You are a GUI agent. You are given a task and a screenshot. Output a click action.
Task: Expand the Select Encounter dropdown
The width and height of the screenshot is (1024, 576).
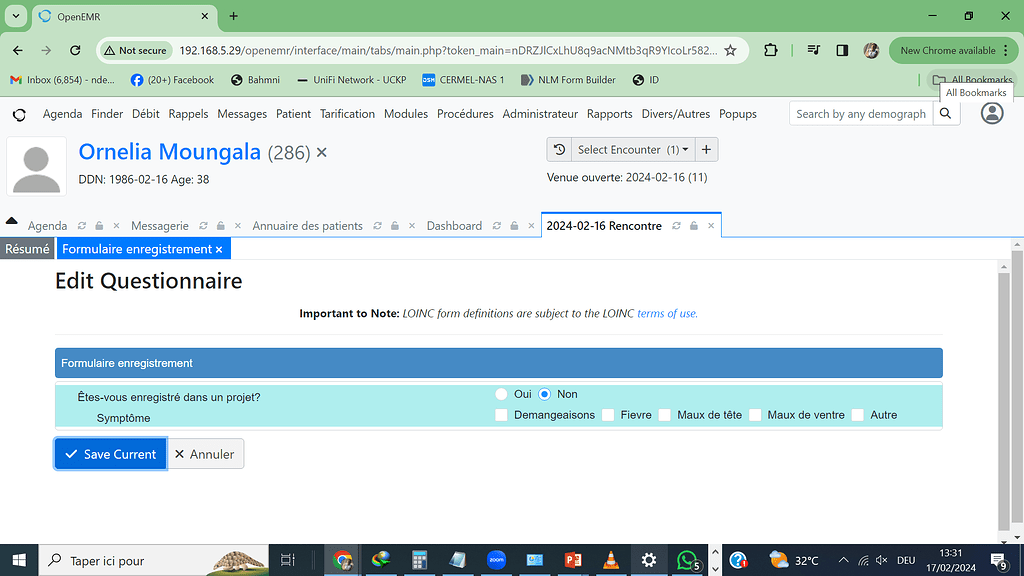click(633, 150)
